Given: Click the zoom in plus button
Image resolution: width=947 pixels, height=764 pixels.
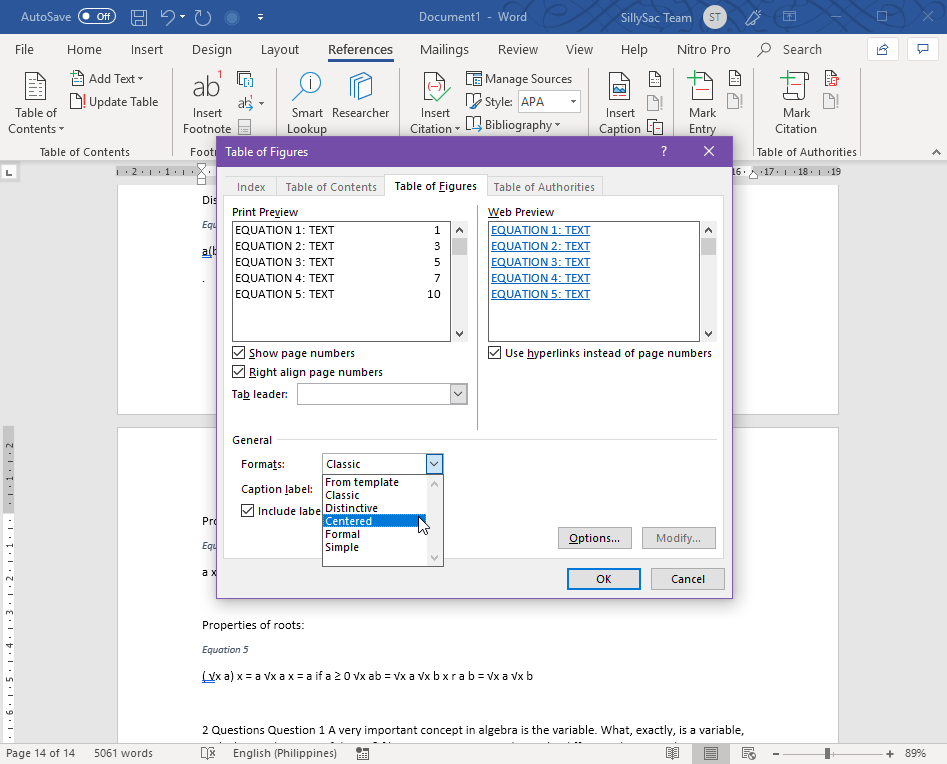Looking at the screenshot, I should (x=890, y=753).
